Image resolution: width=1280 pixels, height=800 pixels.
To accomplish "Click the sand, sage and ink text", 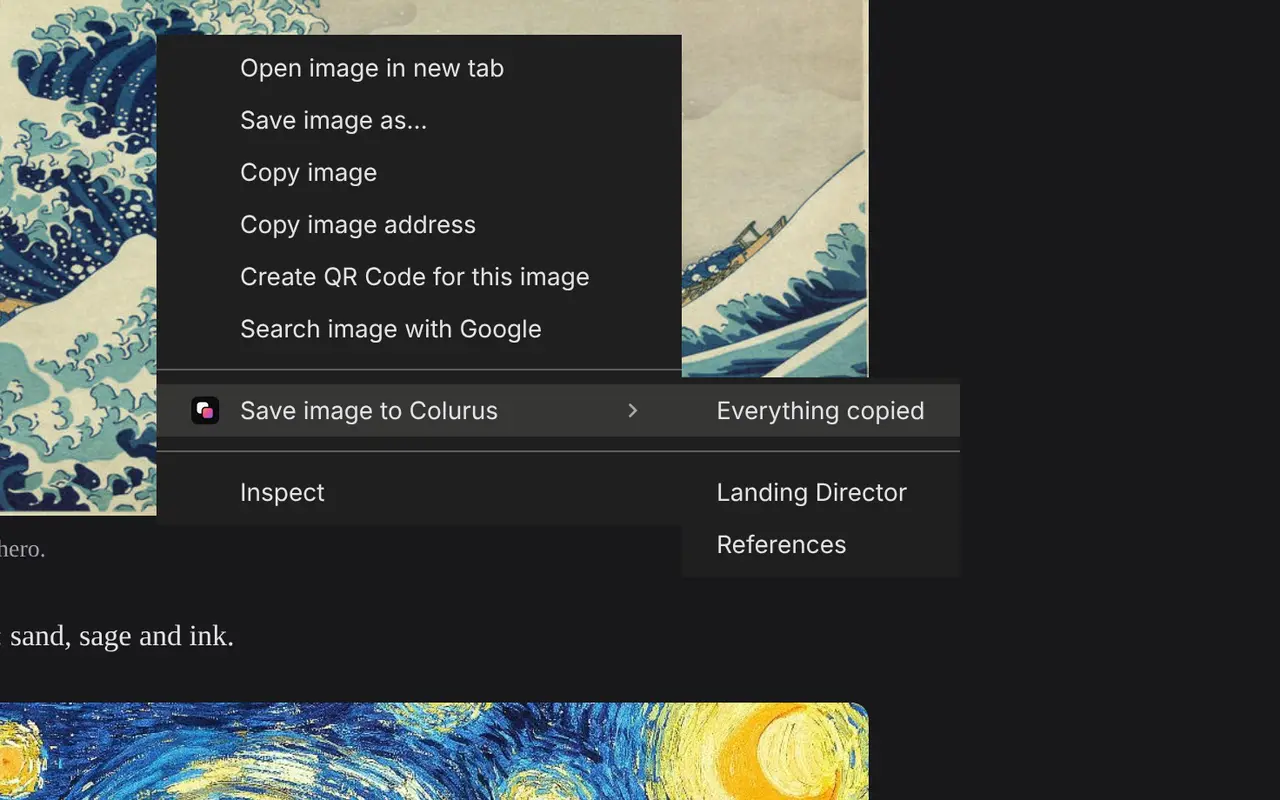I will pos(121,636).
